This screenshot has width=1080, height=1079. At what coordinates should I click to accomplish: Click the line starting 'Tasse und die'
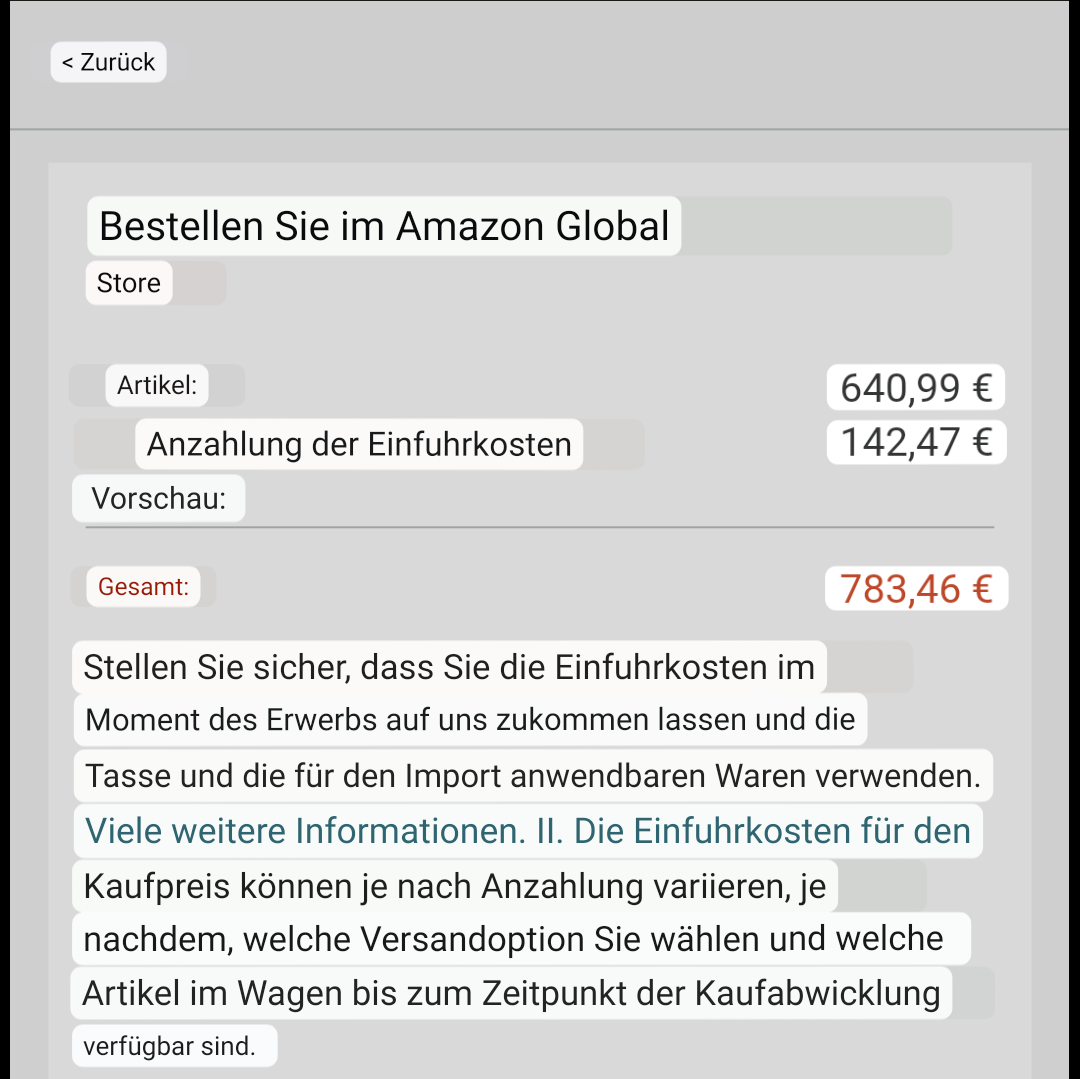533,775
